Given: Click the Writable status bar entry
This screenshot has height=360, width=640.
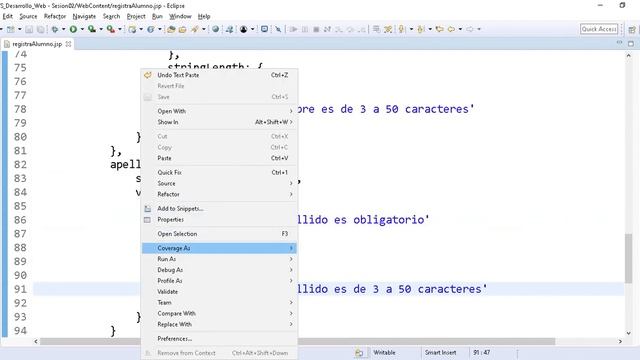Looking at the screenshot, I should pyautogui.click(x=384, y=352).
